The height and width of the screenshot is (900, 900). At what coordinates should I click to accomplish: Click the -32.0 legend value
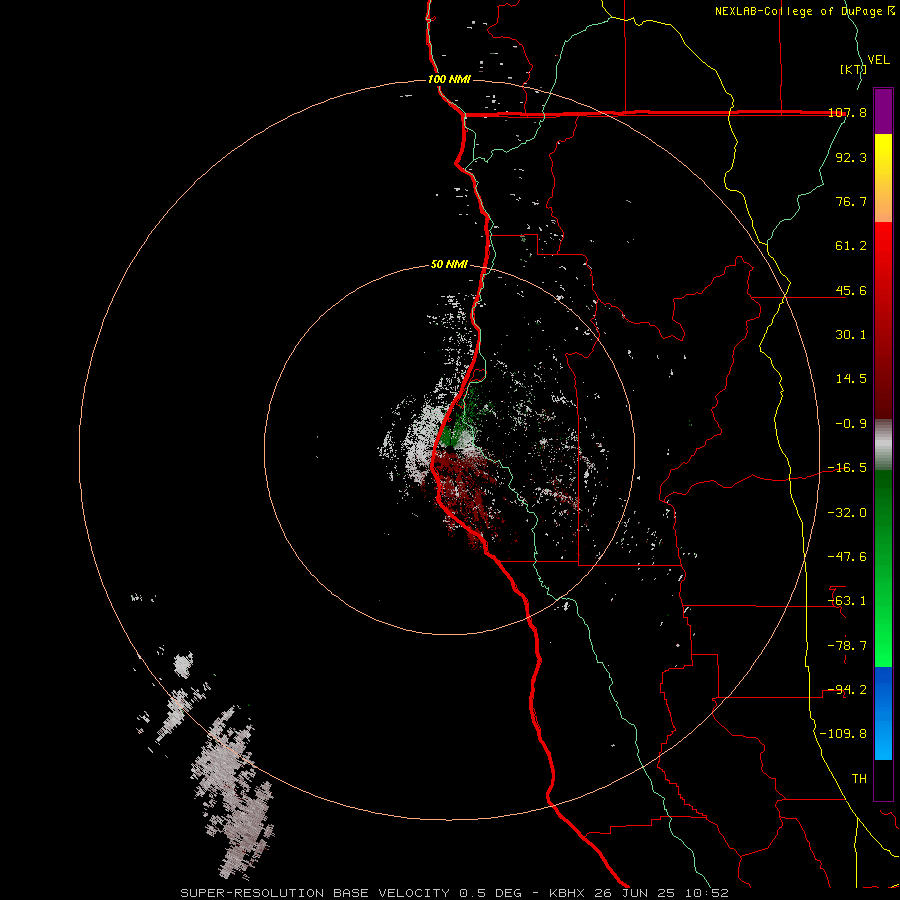pyautogui.click(x=847, y=513)
